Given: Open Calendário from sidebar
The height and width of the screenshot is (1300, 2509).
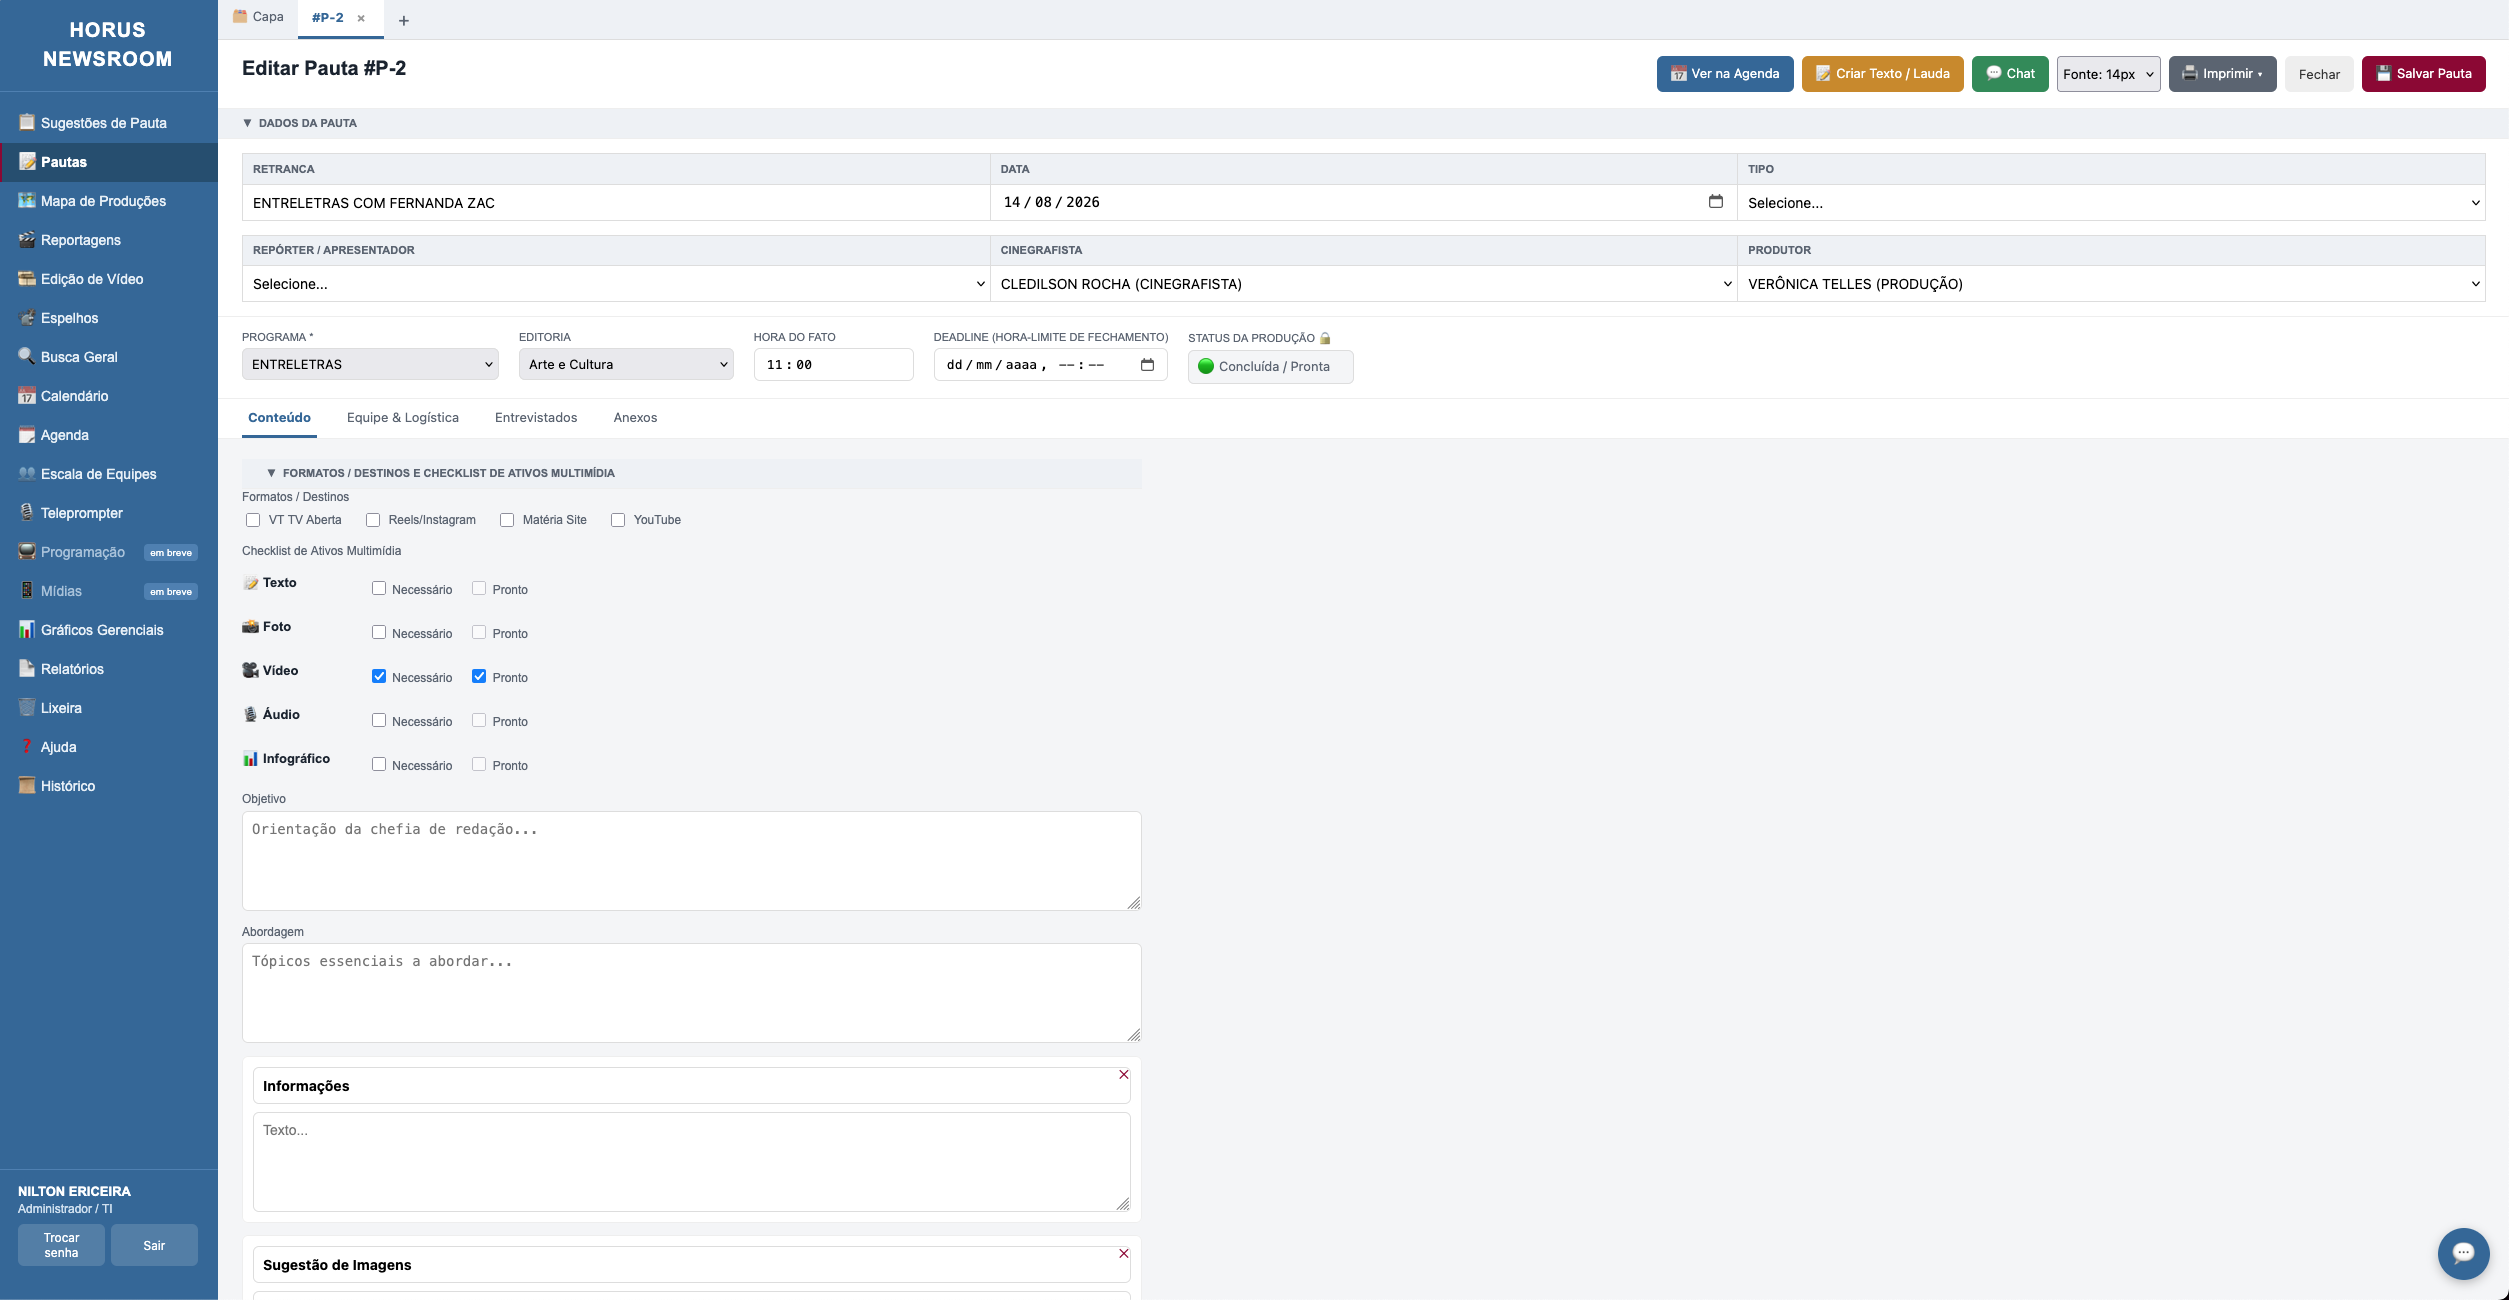Looking at the screenshot, I should pyautogui.click(x=108, y=396).
